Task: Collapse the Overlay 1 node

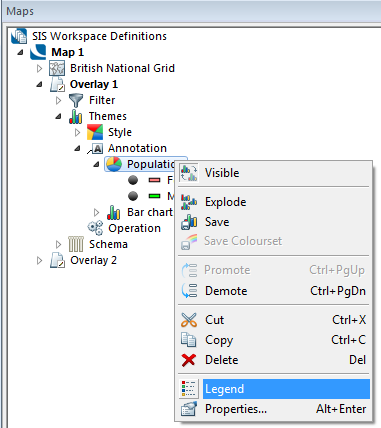Action: click(40, 84)
